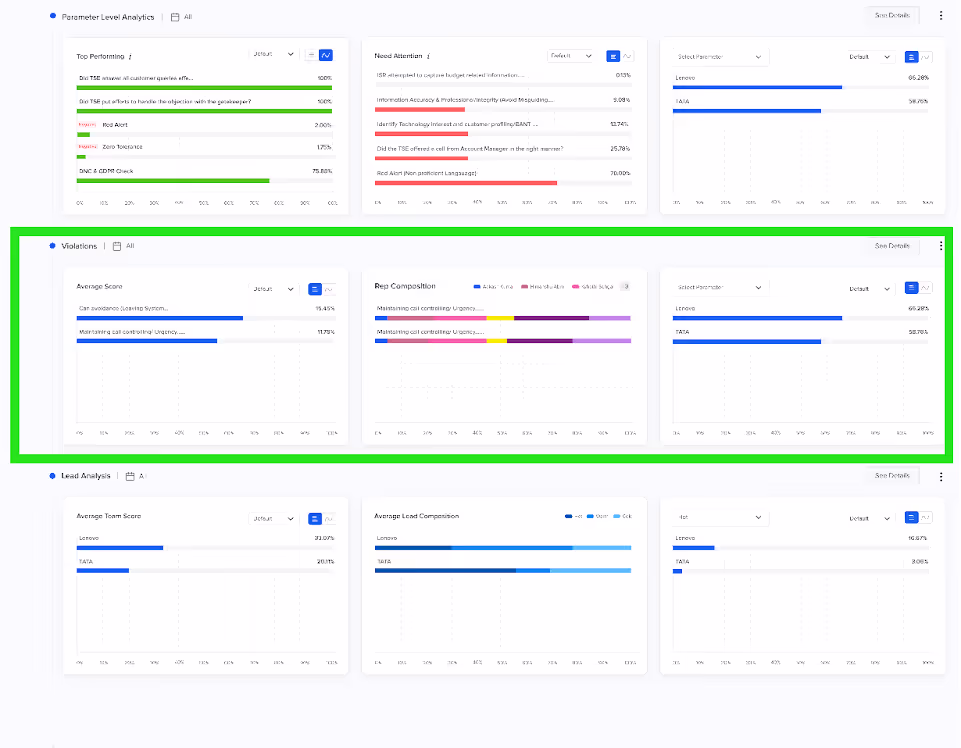This screenshot has width=961, height=748.
Task: Click See Details for Parameter Level Analytics
Action: (x=892, y=15)
